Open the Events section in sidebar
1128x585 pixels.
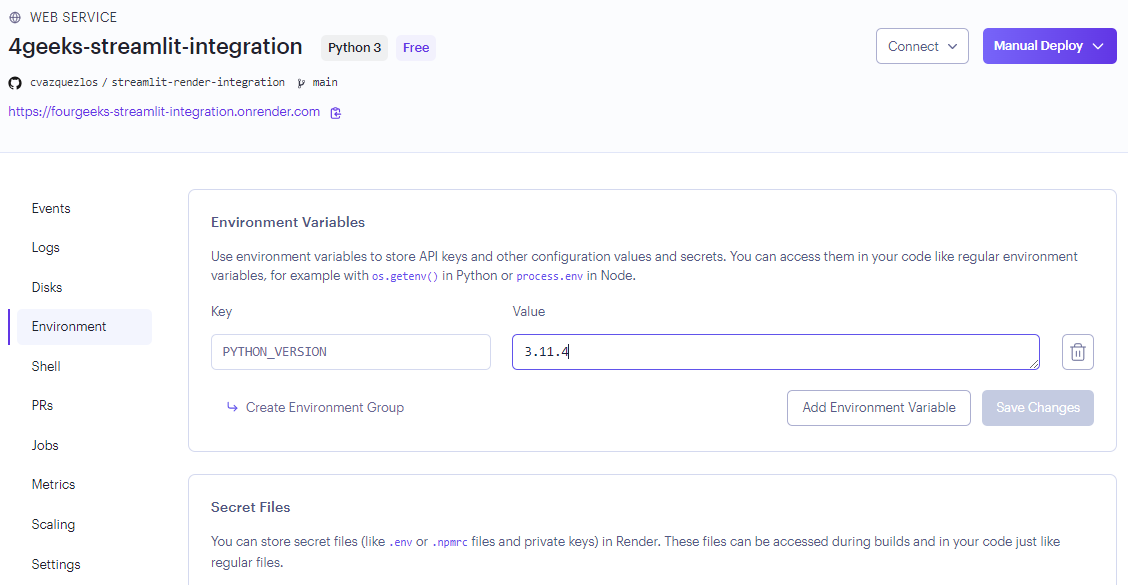tap(51, 209)
